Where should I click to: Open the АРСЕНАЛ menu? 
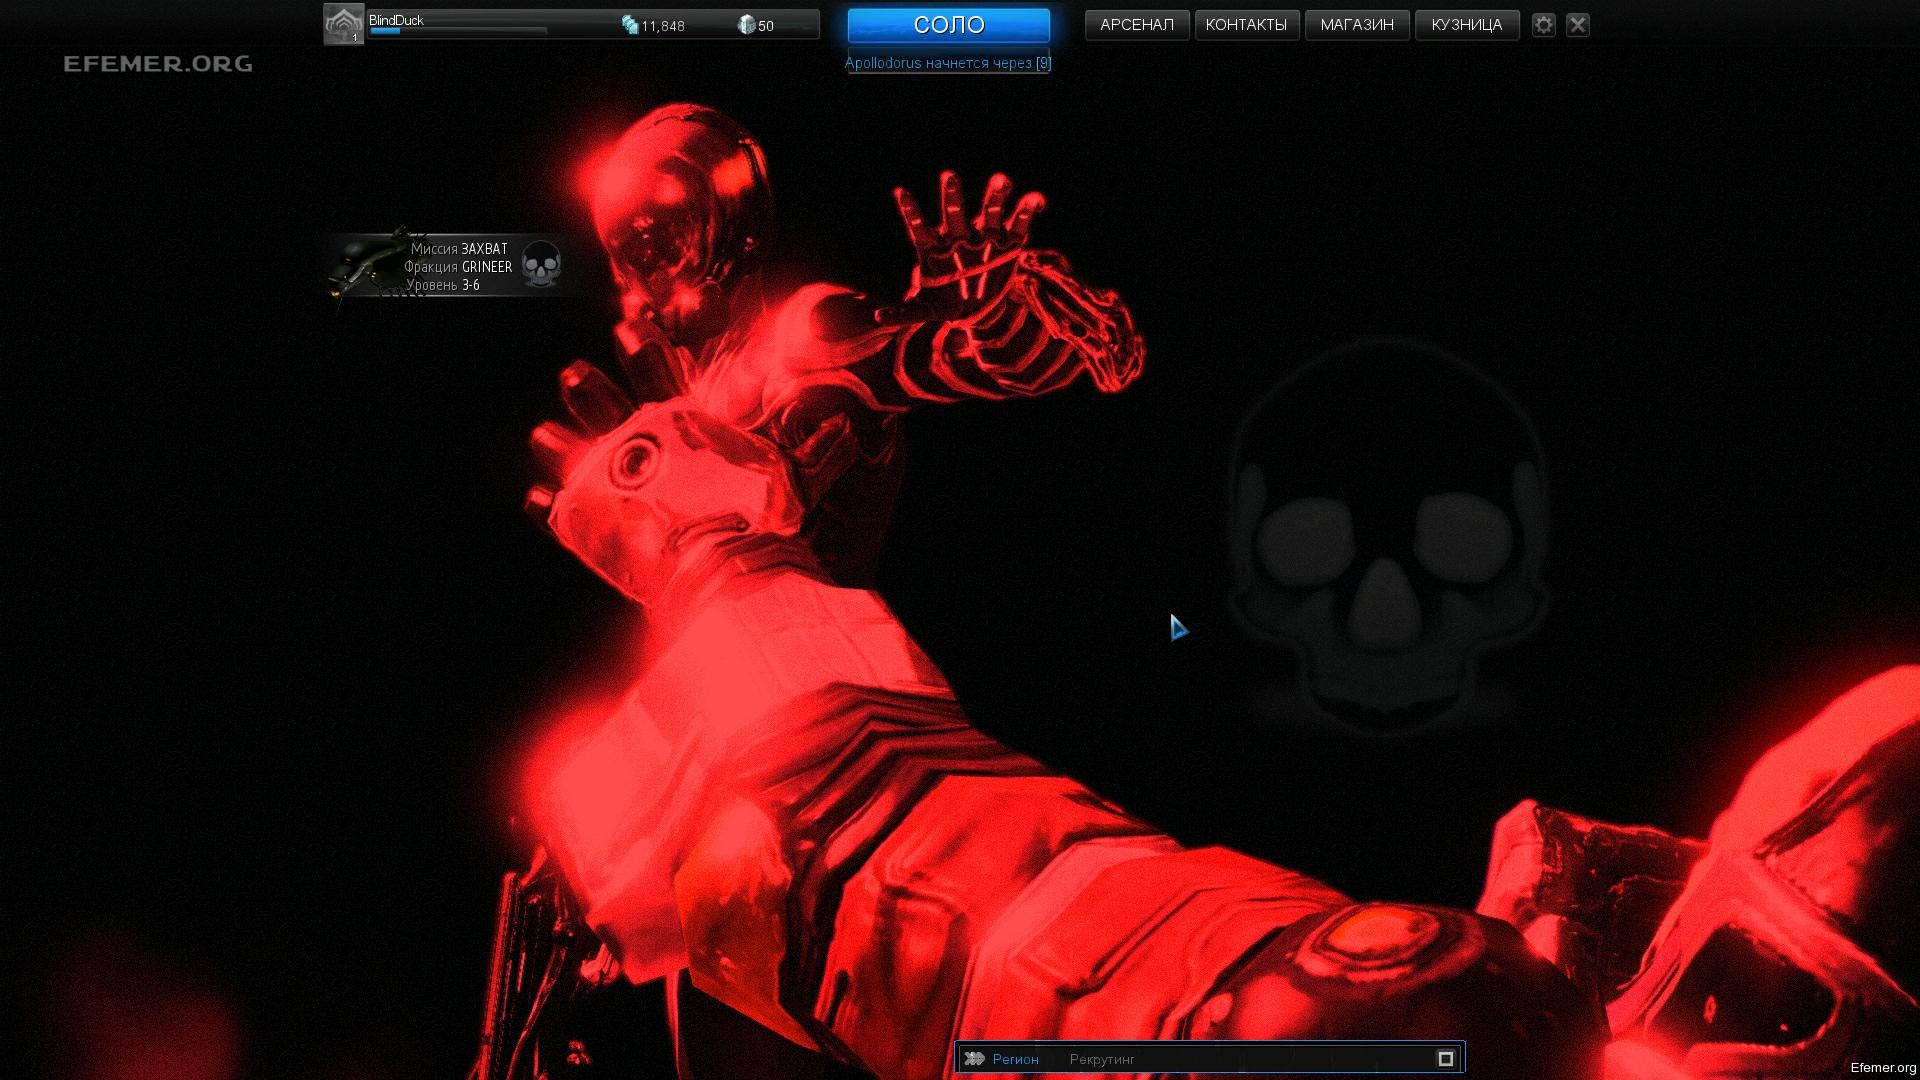tap(1137, 25)
